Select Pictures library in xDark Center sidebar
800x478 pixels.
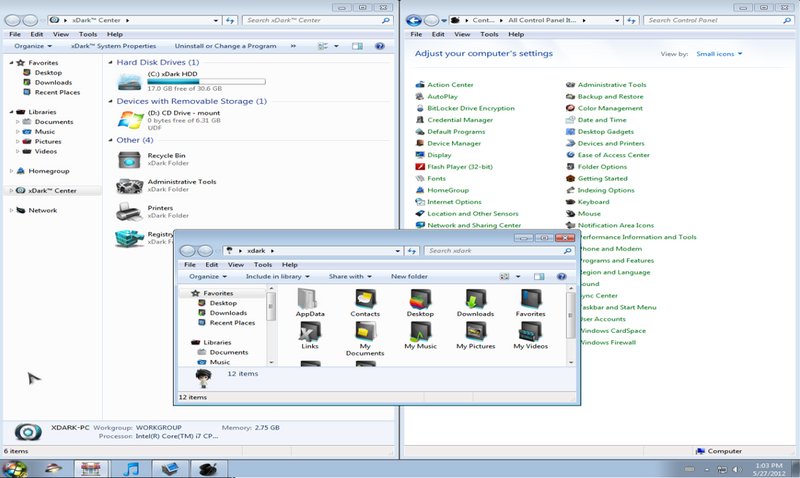coord(48,141)
